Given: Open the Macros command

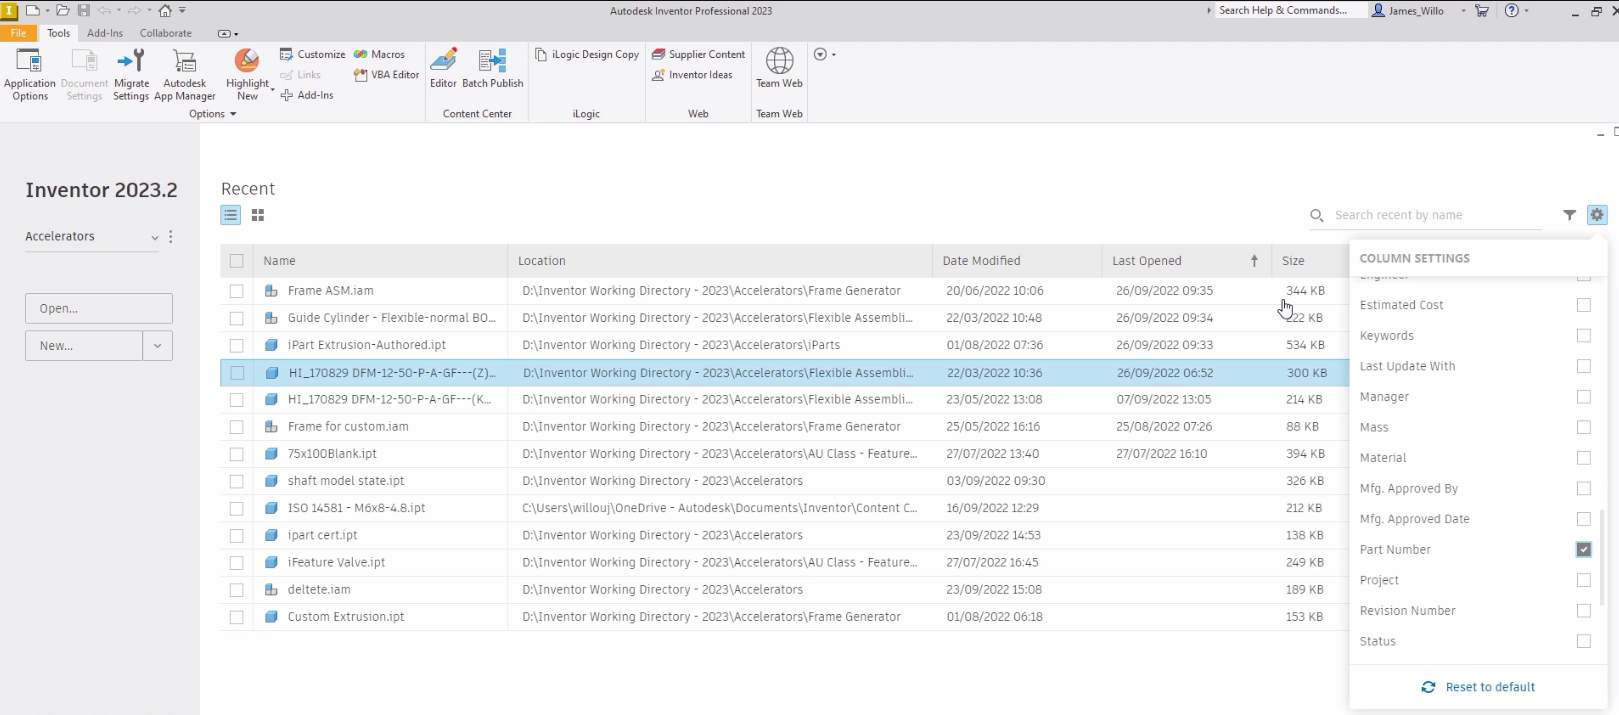Looking at the screenshot, I should [379, 54].
